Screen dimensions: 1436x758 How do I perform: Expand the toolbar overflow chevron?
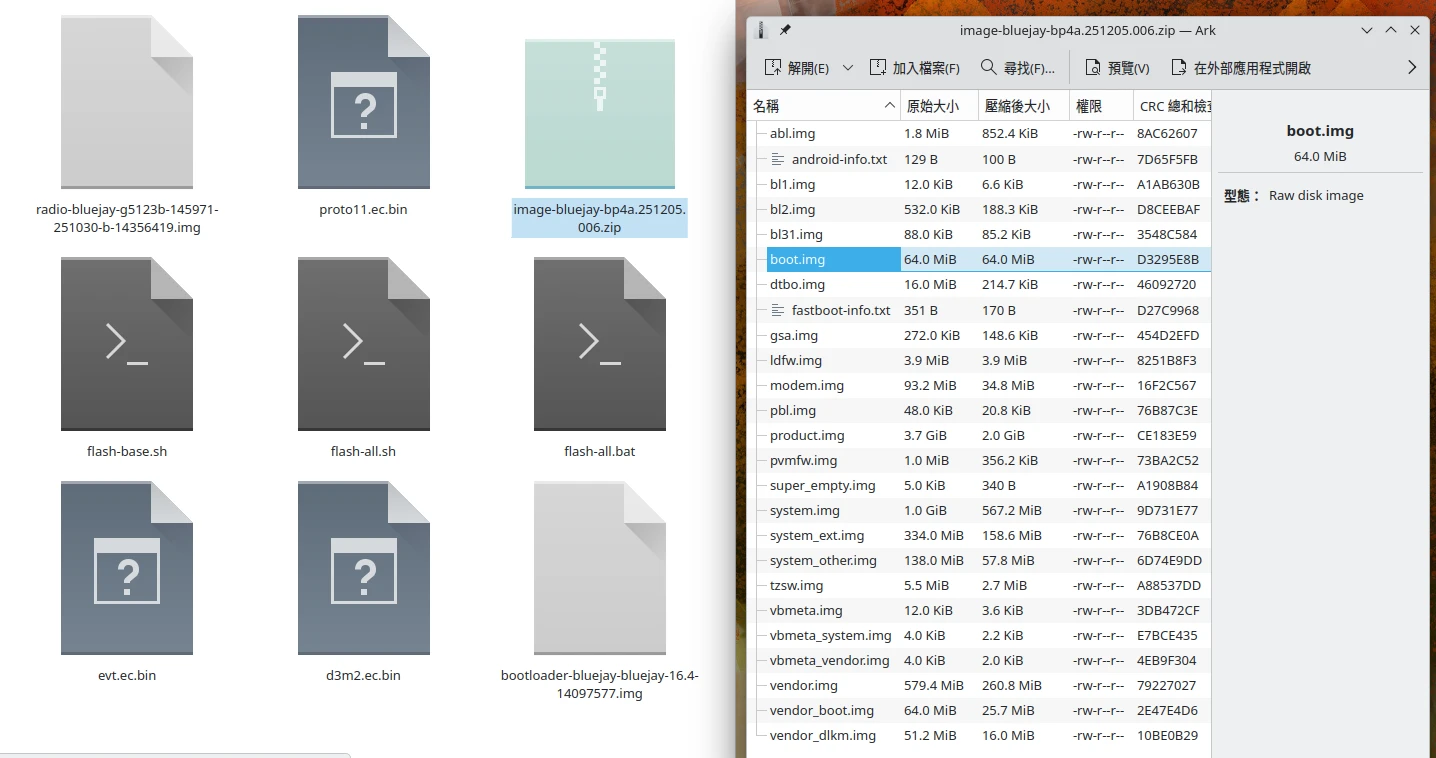(1412, 68)
